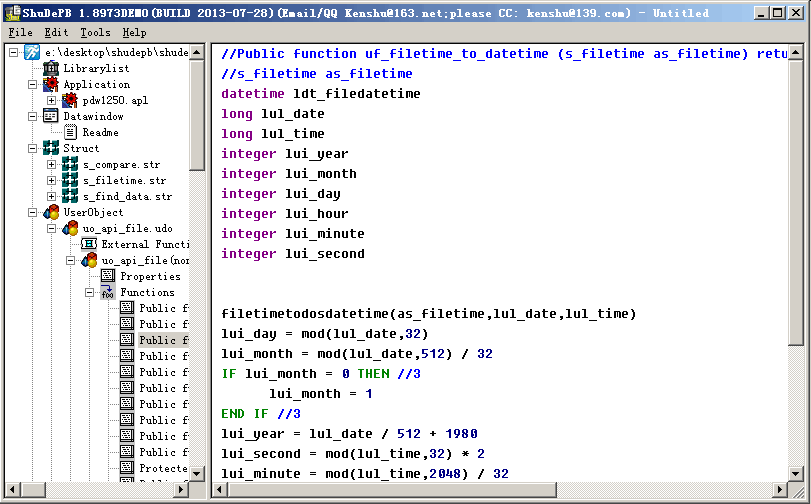Expand the s_find_data.str node

[52, 197]
